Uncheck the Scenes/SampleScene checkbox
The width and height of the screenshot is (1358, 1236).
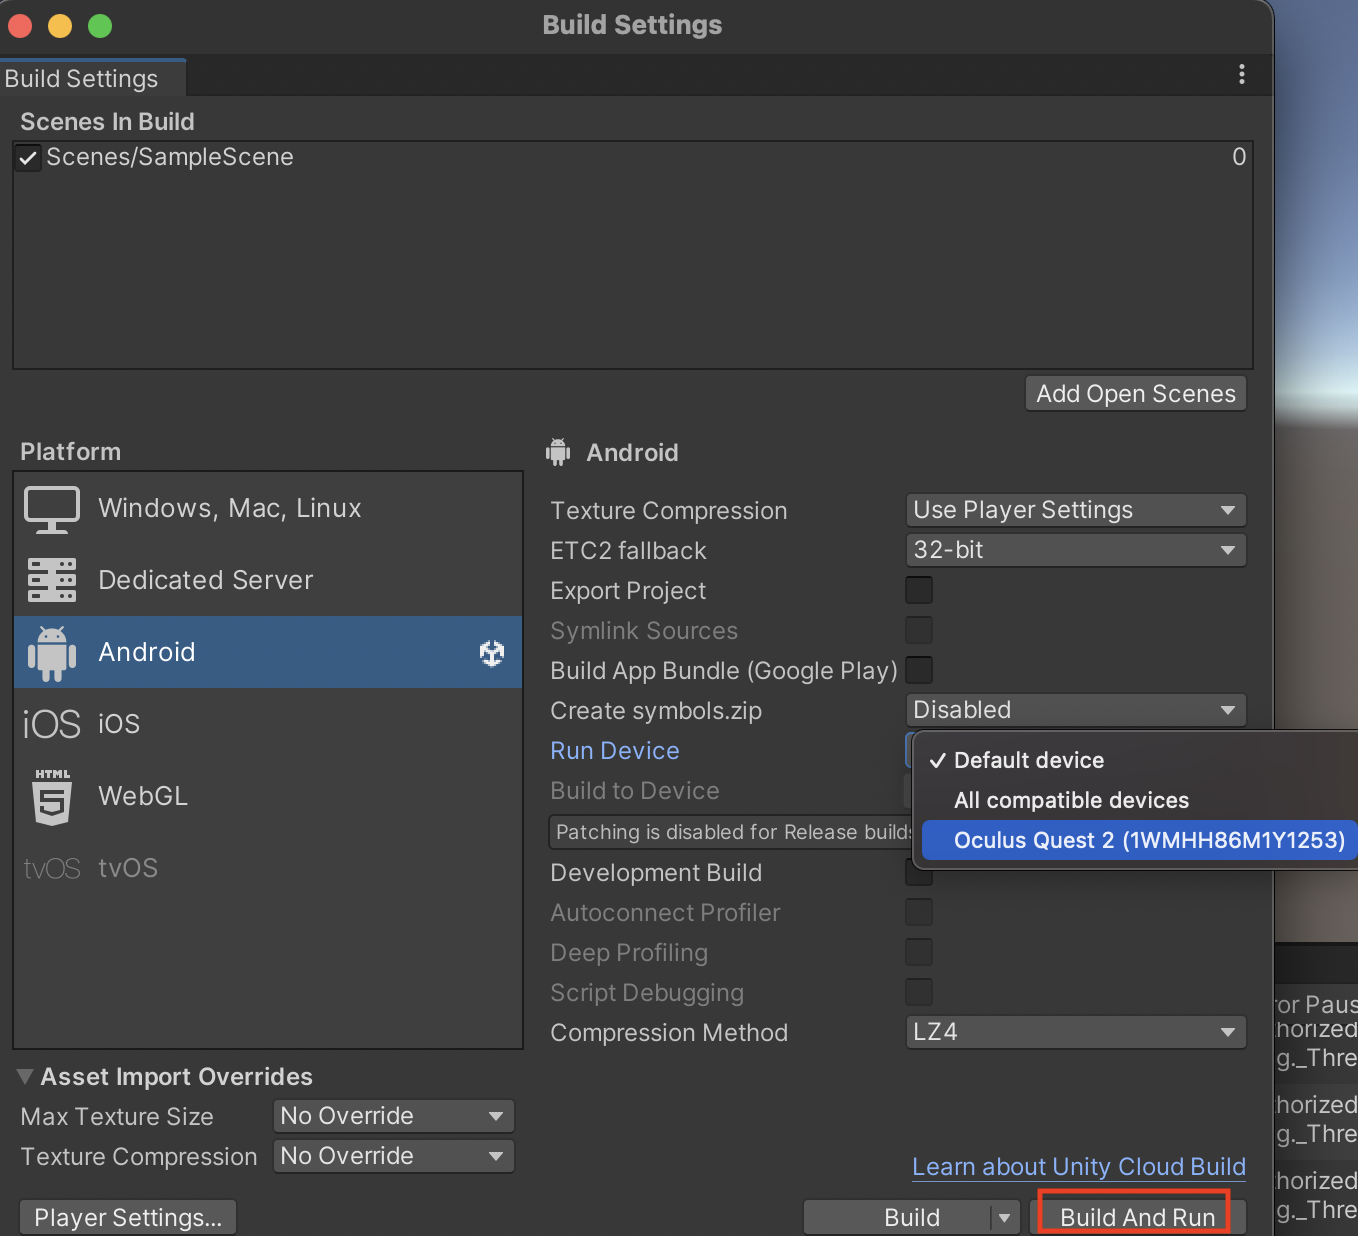(x=28, y=158)
